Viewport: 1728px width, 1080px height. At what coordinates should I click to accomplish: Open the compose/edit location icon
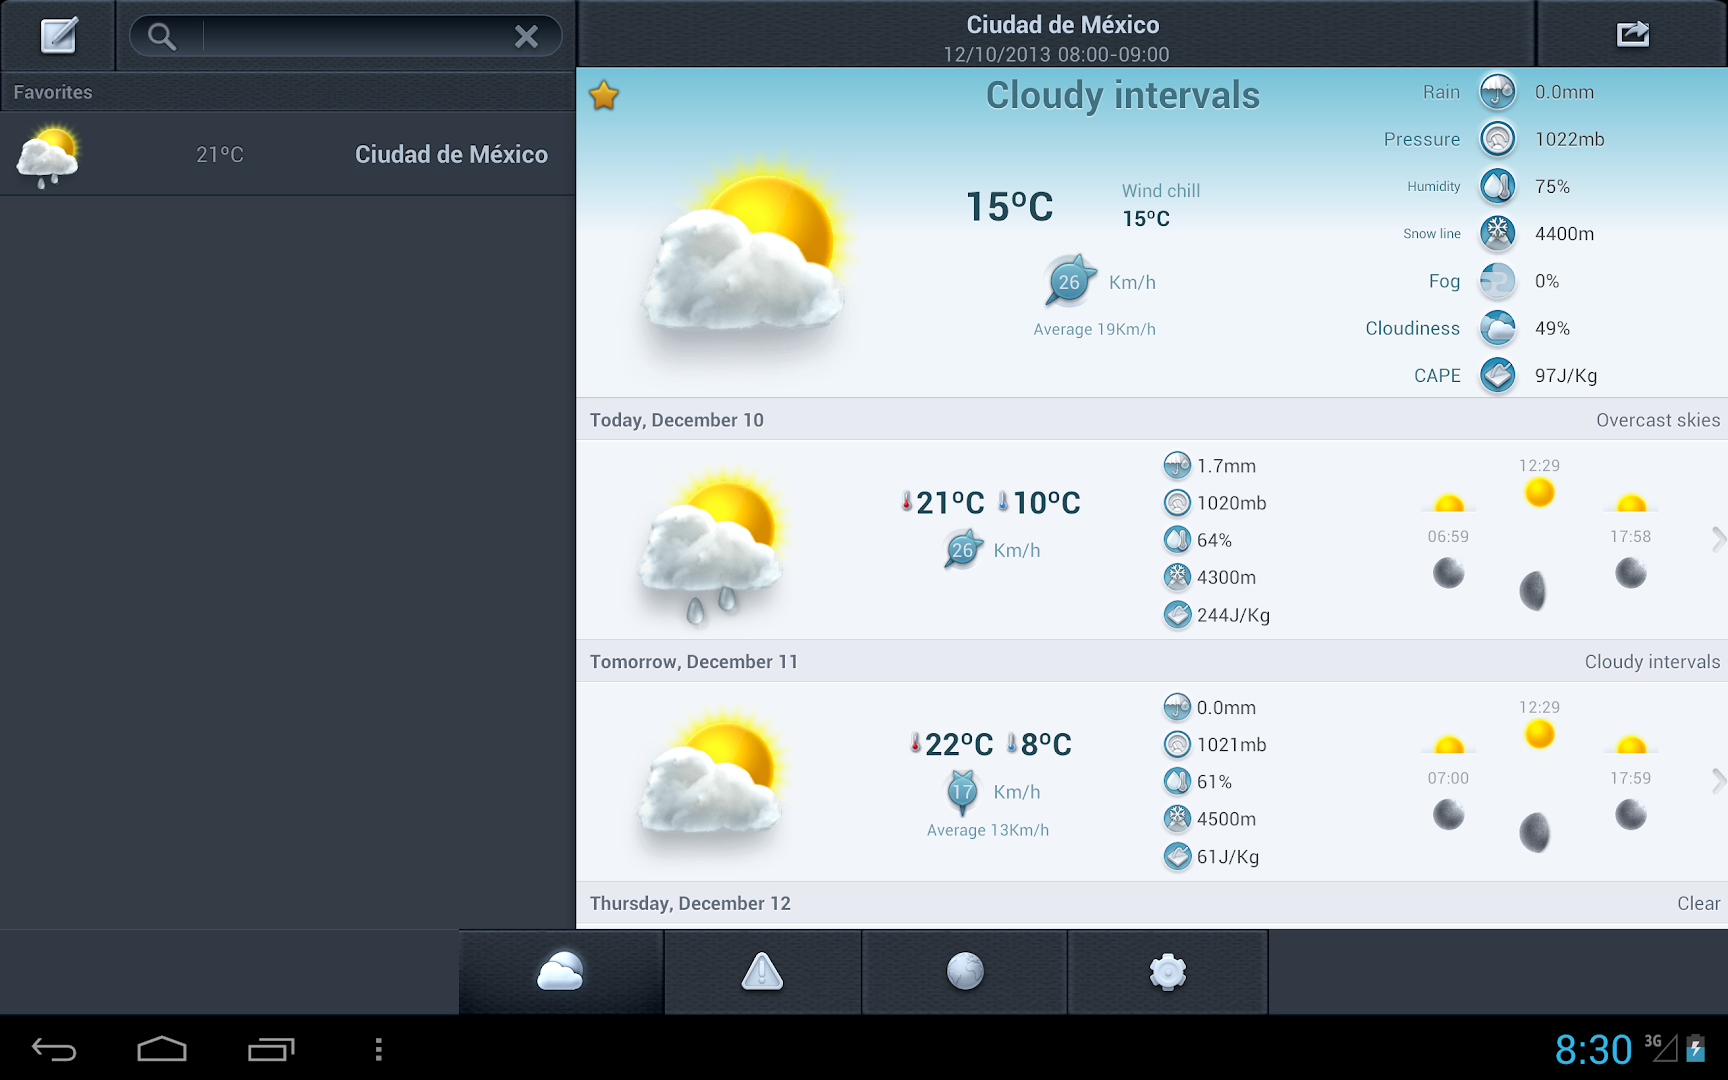(x=57, y=34)
